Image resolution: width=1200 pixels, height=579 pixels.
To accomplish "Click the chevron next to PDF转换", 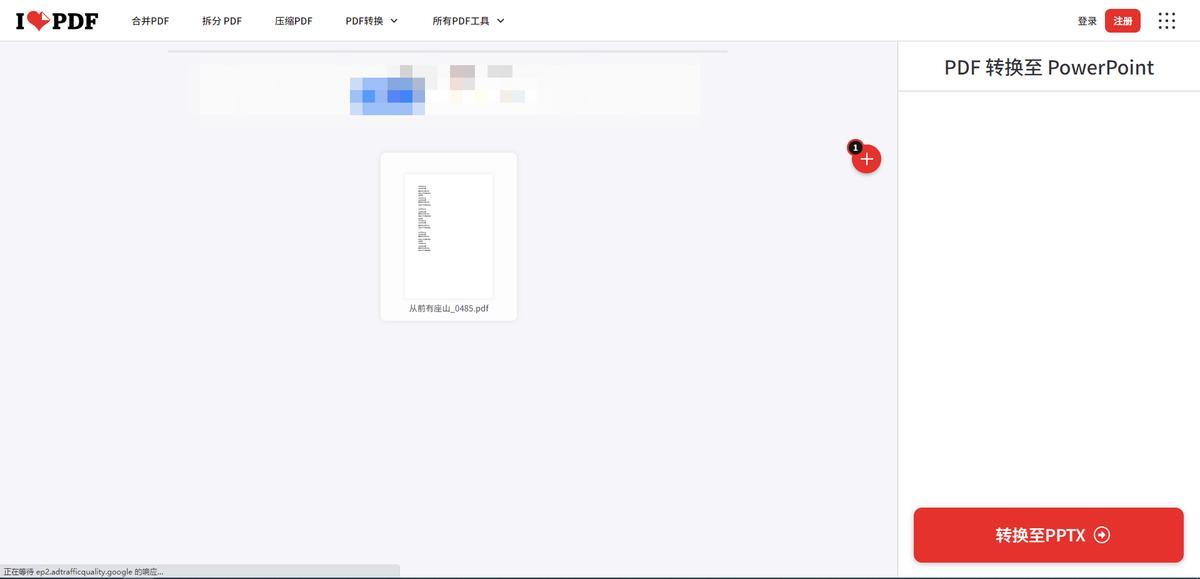I will click(394, 21).
